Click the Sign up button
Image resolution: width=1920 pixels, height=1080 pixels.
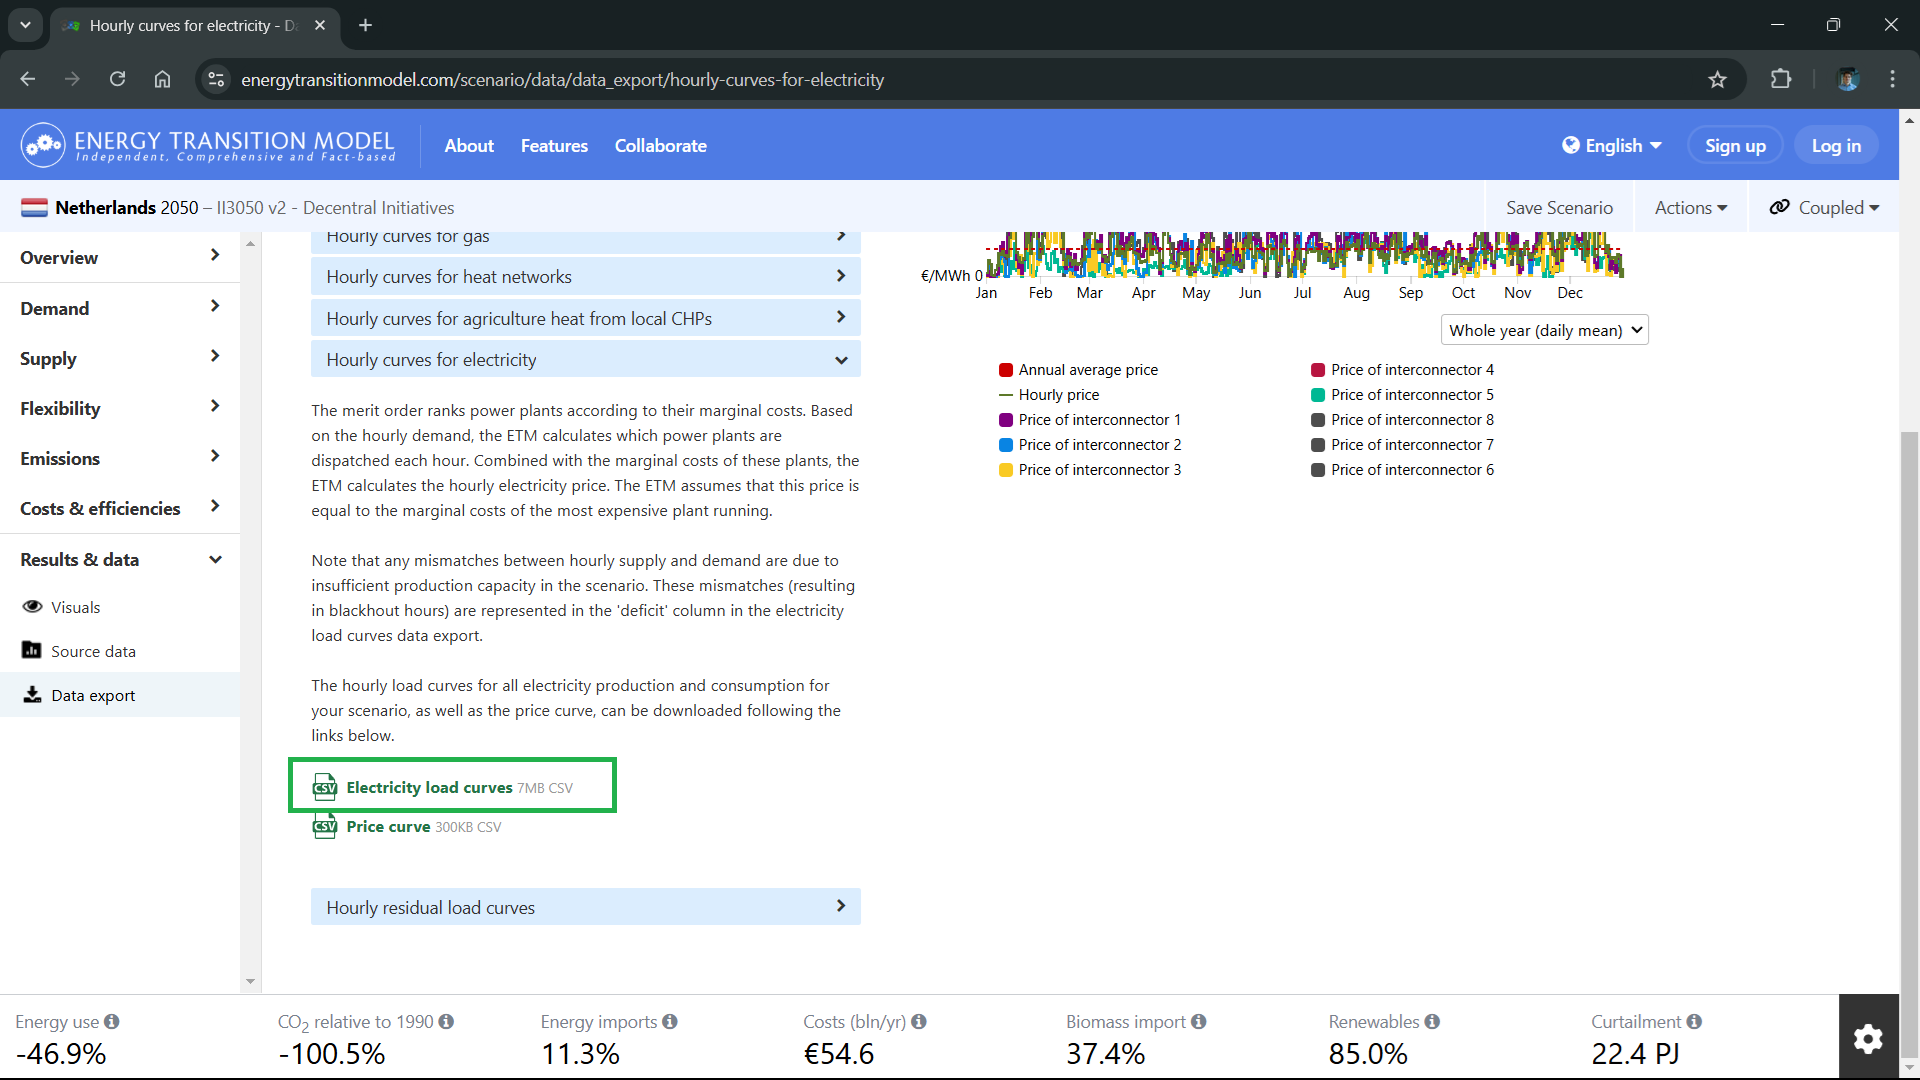1735,146
